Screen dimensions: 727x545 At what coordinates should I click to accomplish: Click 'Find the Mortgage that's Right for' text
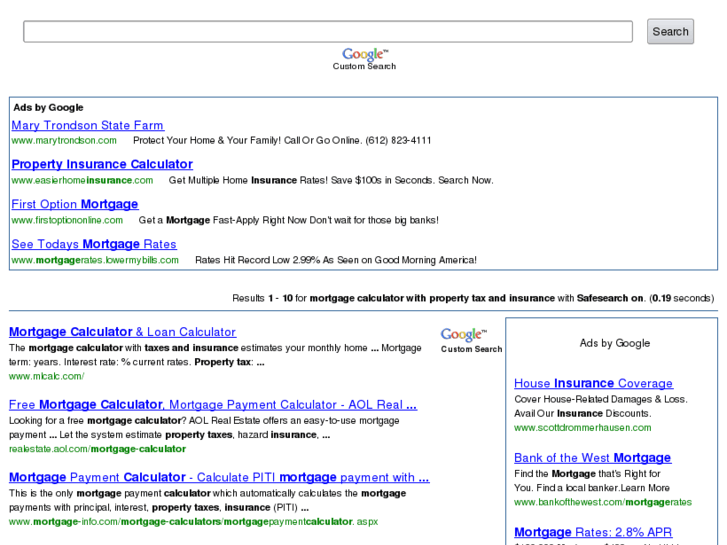click(587, 474)
